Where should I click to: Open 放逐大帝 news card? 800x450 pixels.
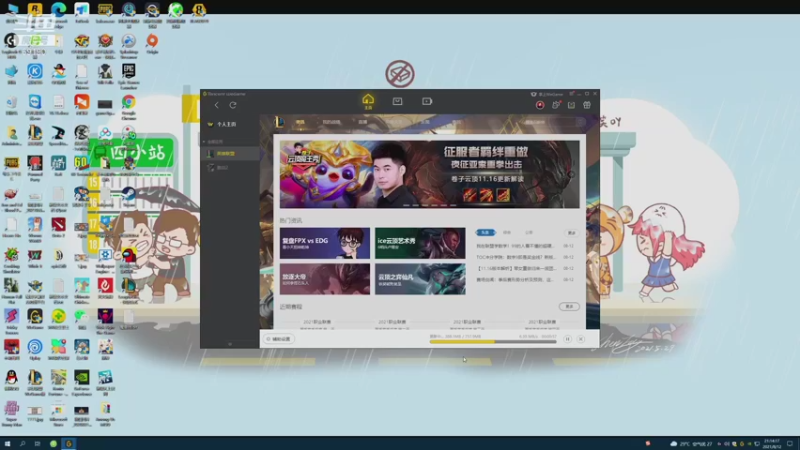pyautogui.click(x=325, y=279)
